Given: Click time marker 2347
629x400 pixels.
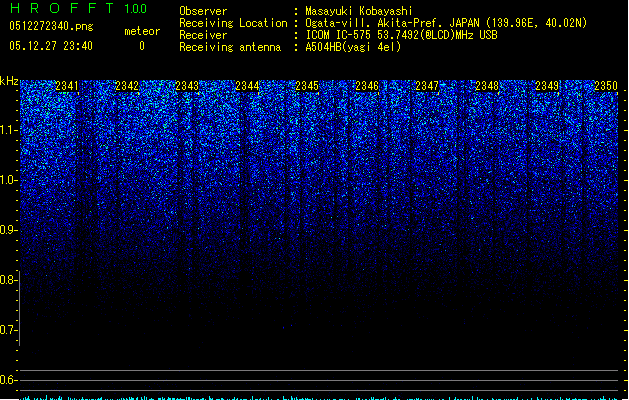Looking at the screenshot, I should pyautogui.click(x=427, y=86).
